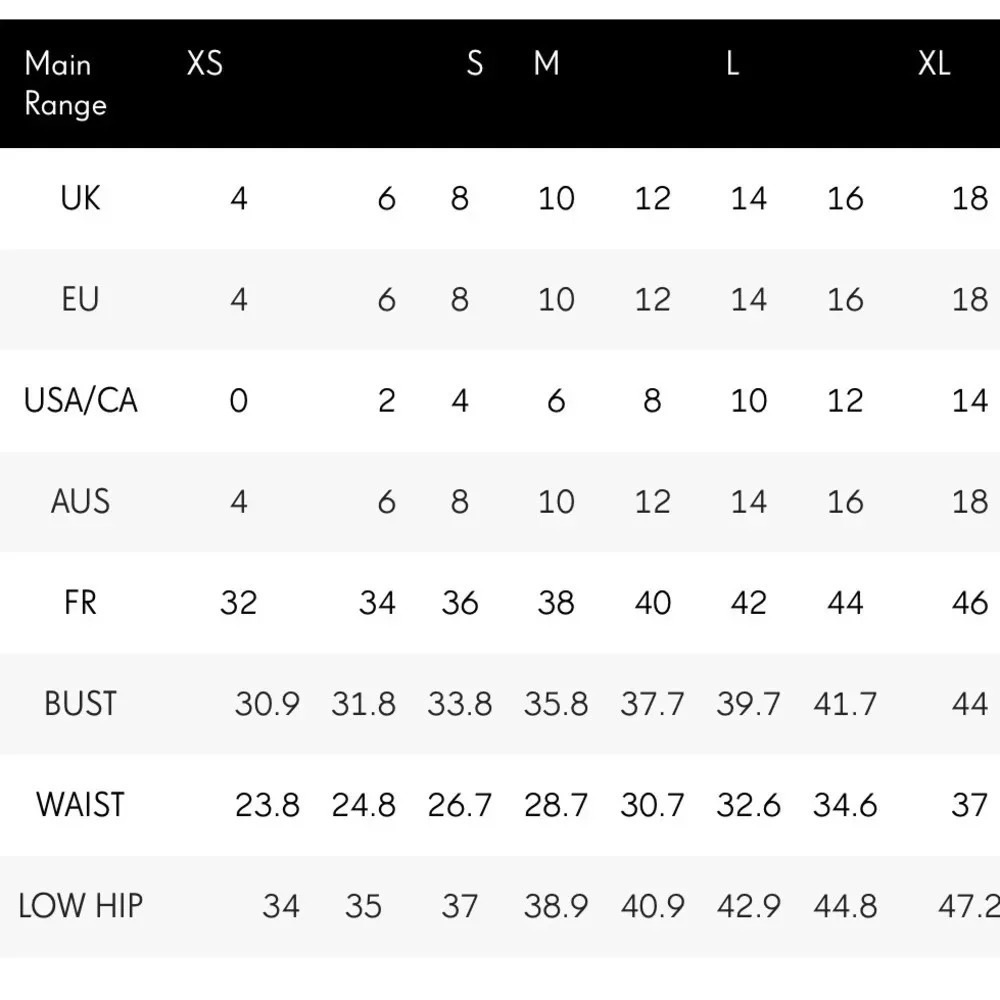Click the Main Range header label

pyautogui.click(x=65, y=84)
